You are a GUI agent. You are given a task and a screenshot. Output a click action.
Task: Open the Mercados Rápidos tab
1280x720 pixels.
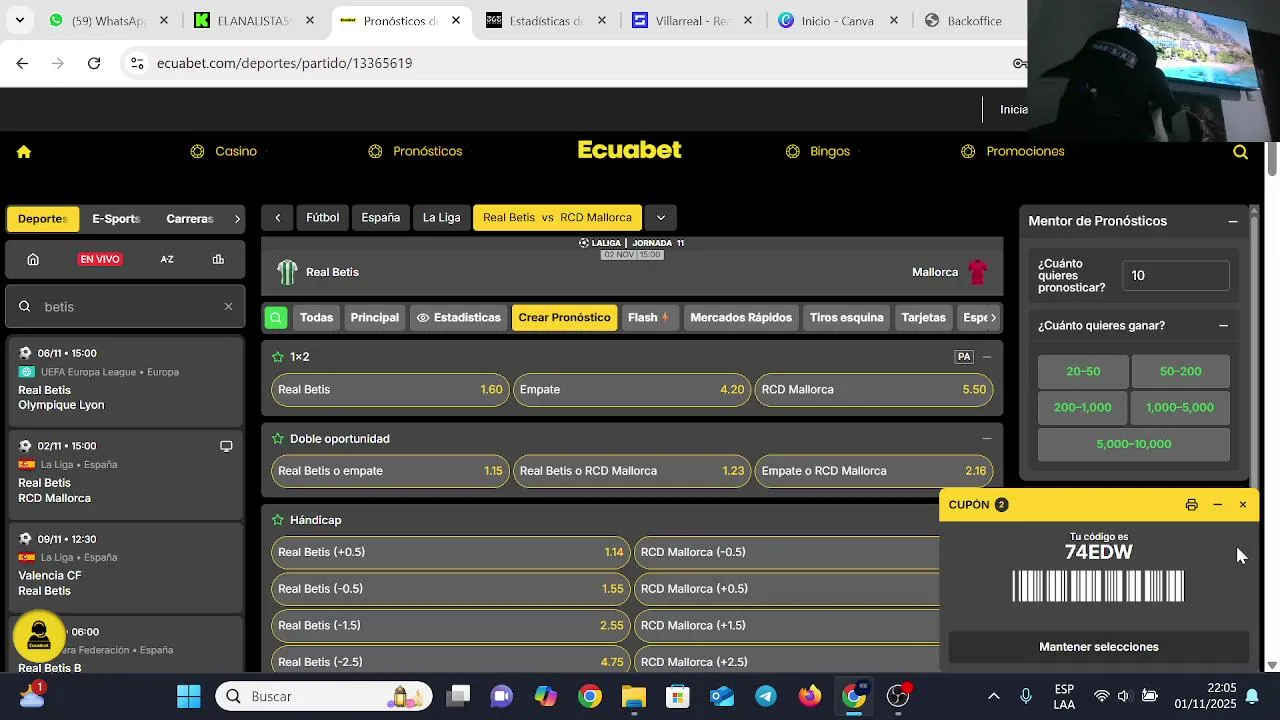(x=741, y=317)
